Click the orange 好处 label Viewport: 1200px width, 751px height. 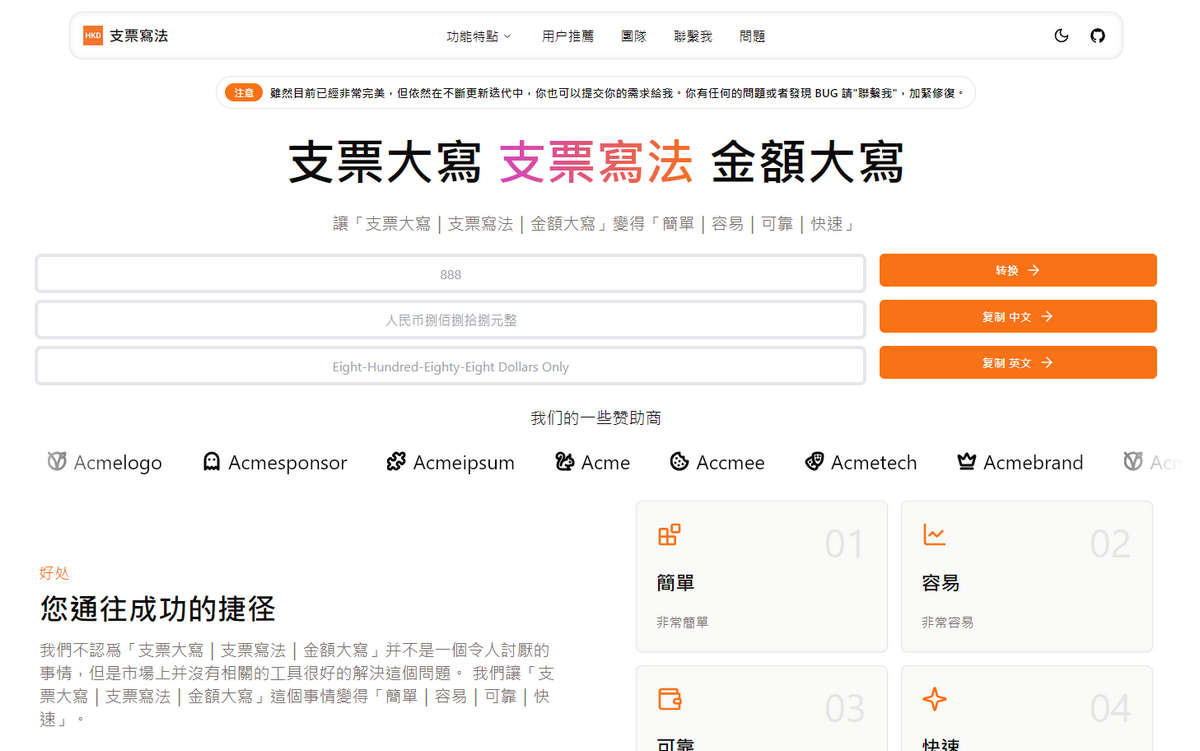pos(54,573)
